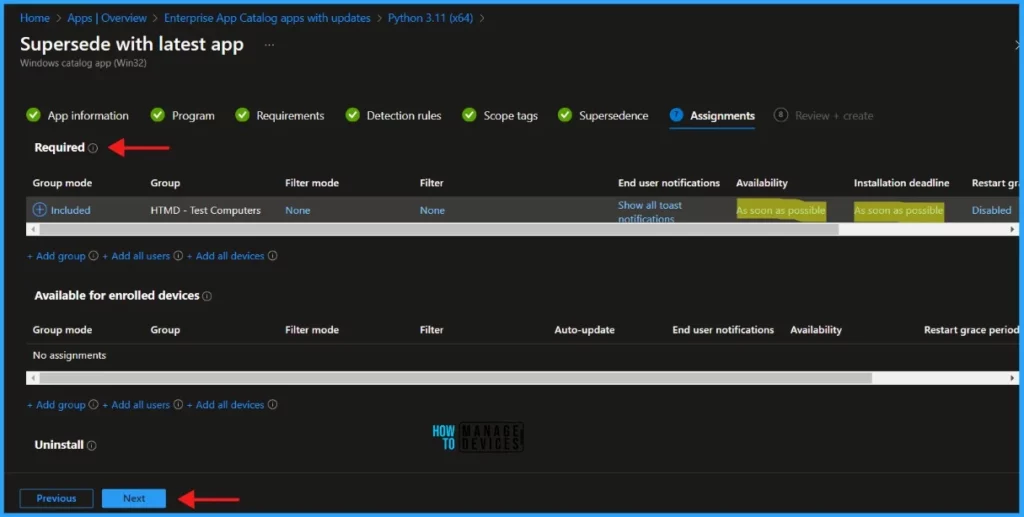The width and height of the screenshot is (1024, 517).
Task: Go to the Program step
Action: (193, 116)
